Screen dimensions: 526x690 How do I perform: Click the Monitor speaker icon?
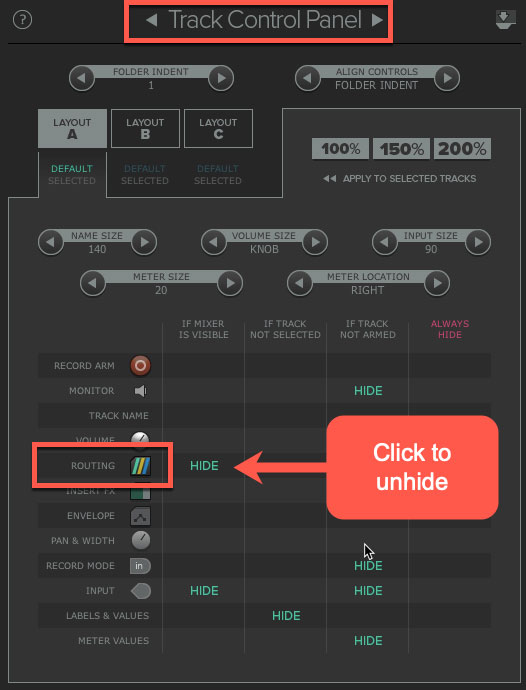click(x=140, y=391)
